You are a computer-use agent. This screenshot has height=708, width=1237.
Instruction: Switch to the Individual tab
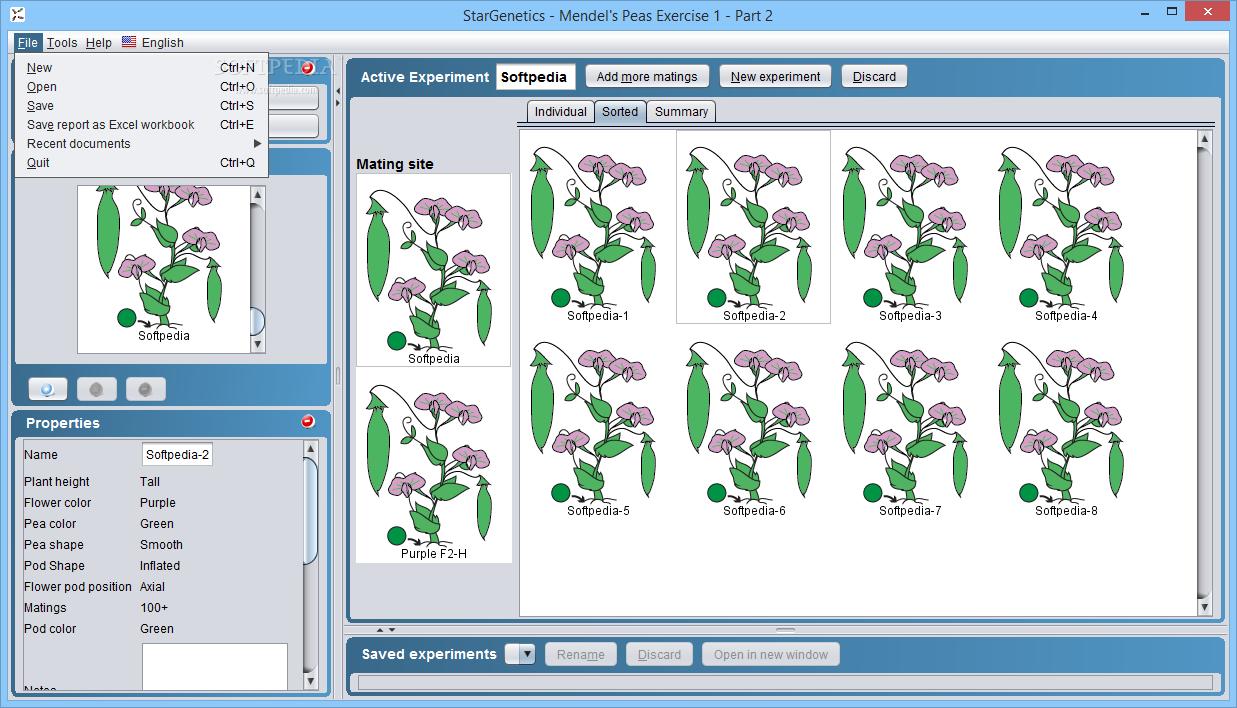coord(561,112)
